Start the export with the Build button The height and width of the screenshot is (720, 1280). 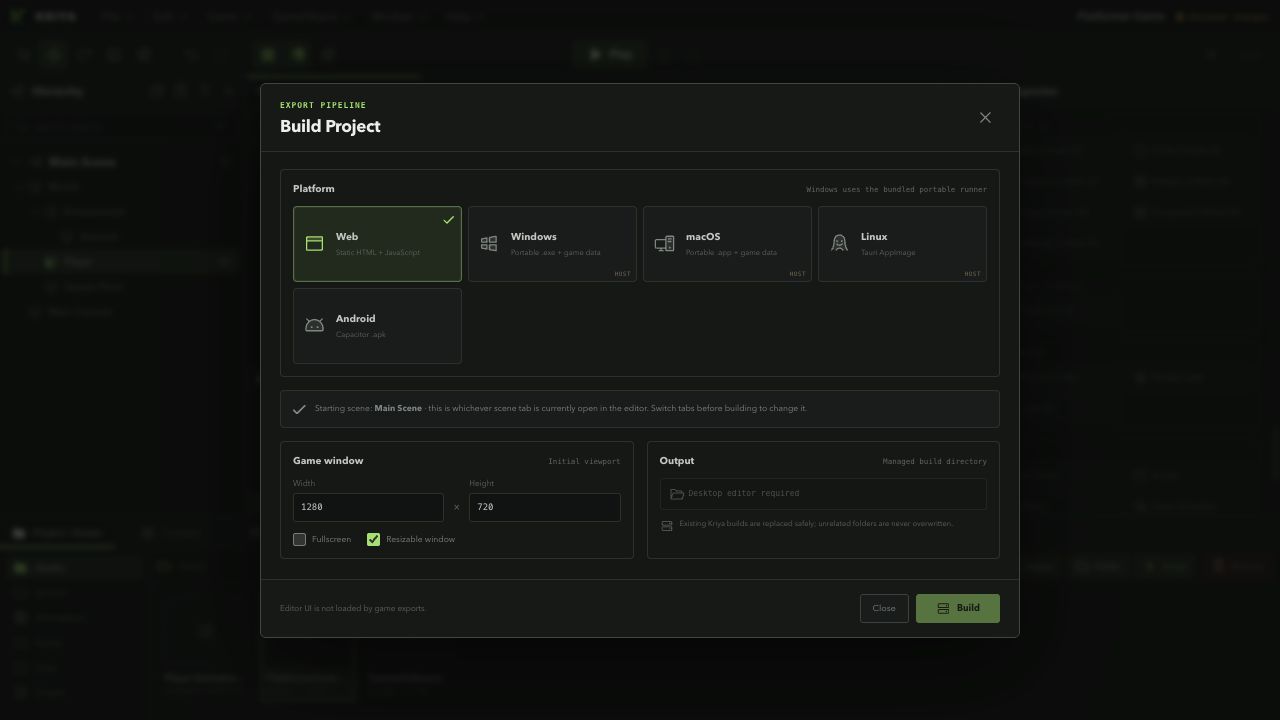(x=958, y=608)
